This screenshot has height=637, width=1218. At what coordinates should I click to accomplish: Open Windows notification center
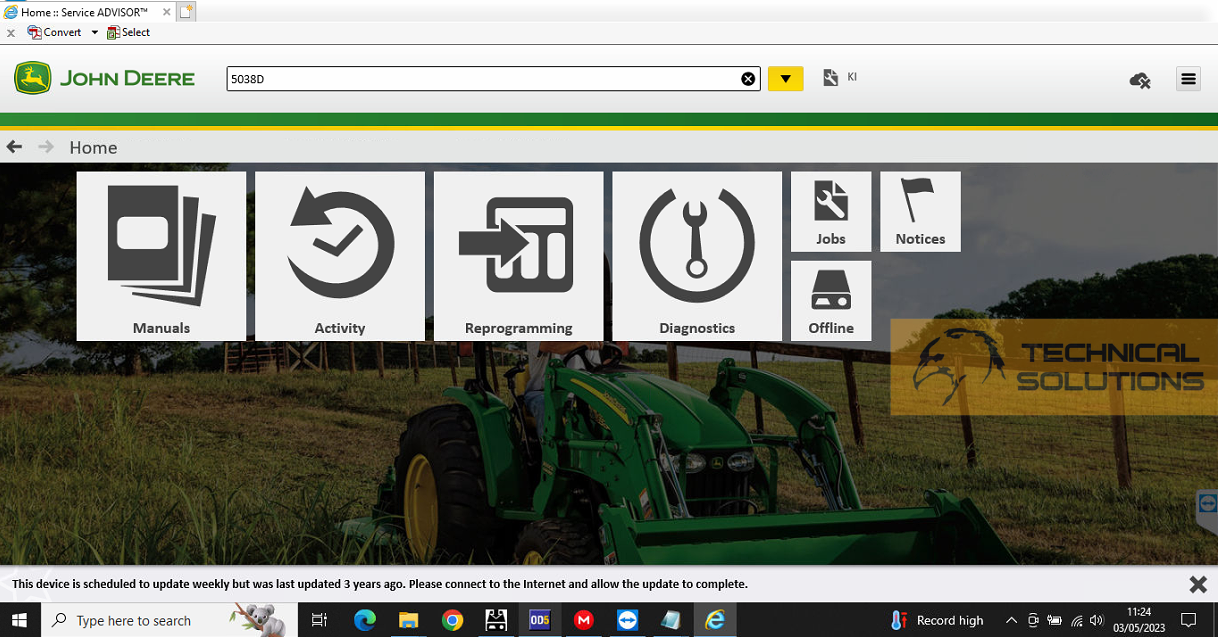1190,620
